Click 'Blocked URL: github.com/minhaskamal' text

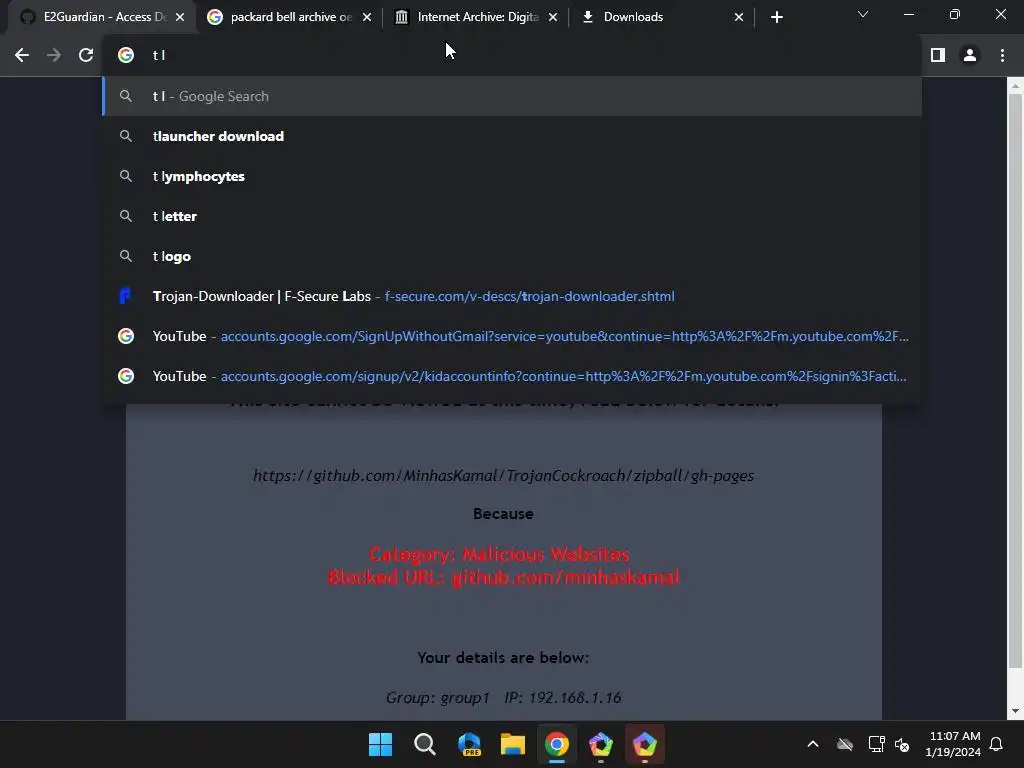coord(504,577)
